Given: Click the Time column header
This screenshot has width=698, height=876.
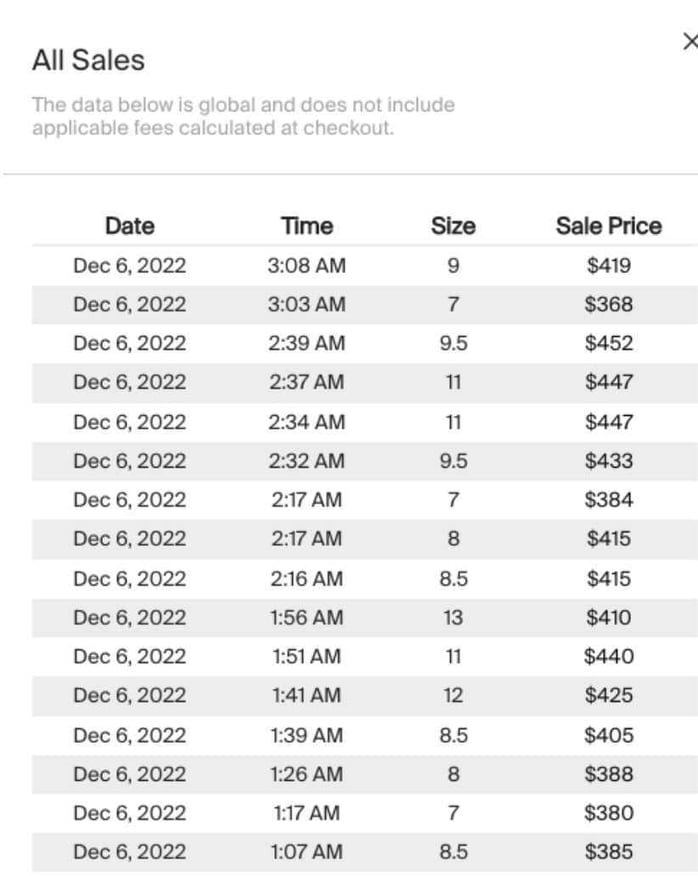Looking at the screenshot, I should 305,226.
